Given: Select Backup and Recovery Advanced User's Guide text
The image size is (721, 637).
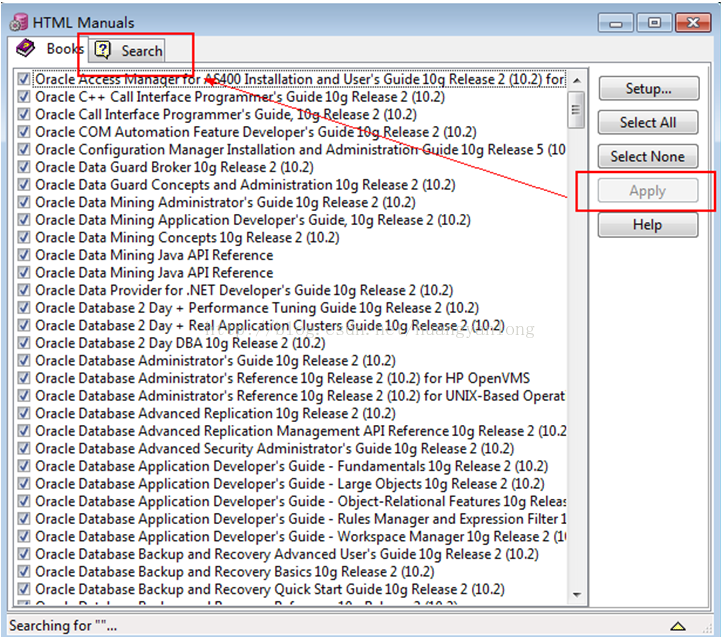Looking at the screenshot, I should [x=287, y=554].
